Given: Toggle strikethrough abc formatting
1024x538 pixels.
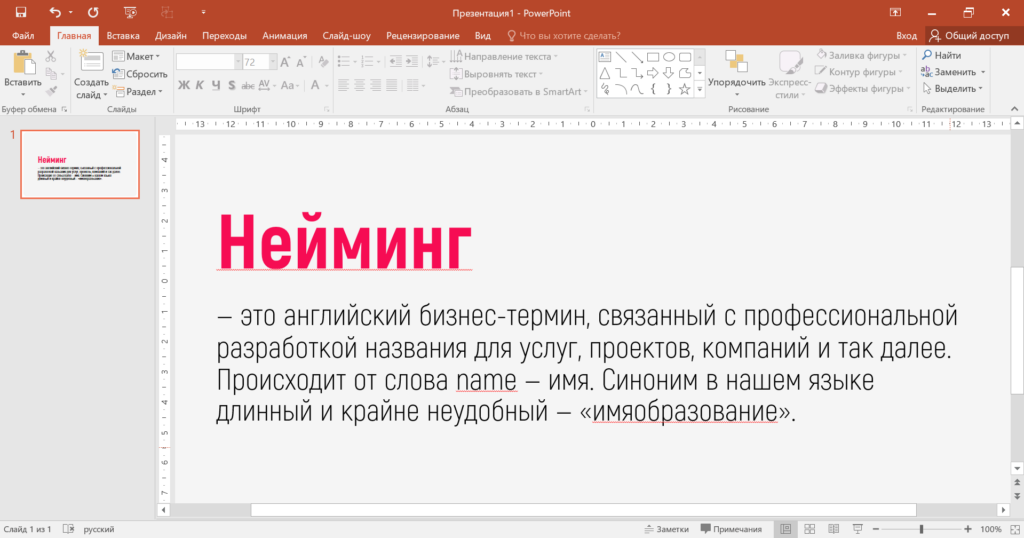Looking at the screenshot, I should click(x=248, y=85).
